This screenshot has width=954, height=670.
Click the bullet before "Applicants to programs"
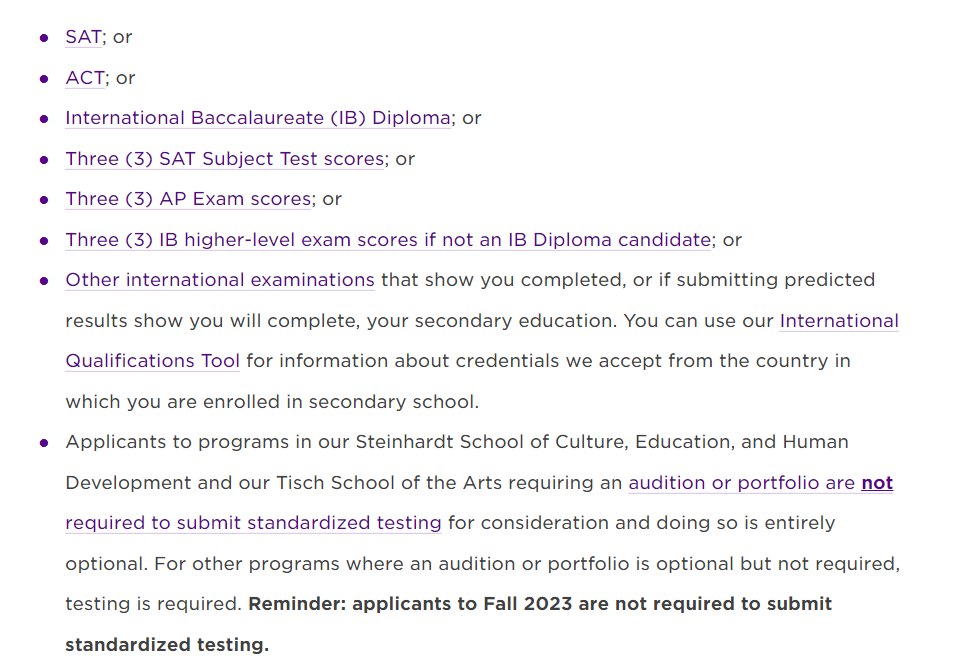point(44,442)
